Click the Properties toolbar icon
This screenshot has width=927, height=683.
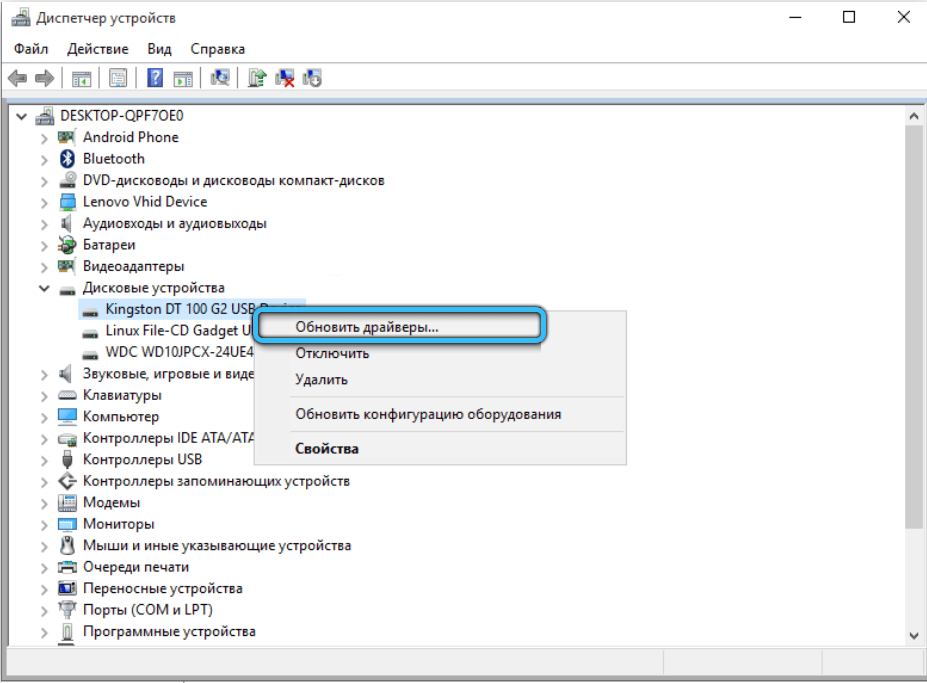click(x=118, y=78)
